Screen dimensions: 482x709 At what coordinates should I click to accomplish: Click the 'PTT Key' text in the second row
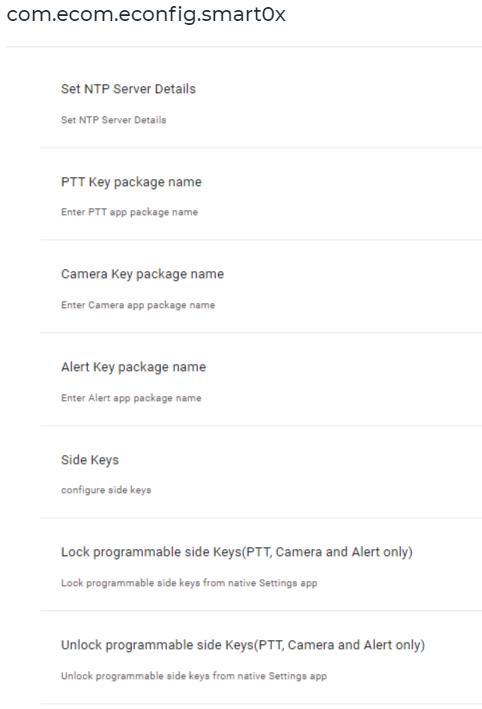85,182
